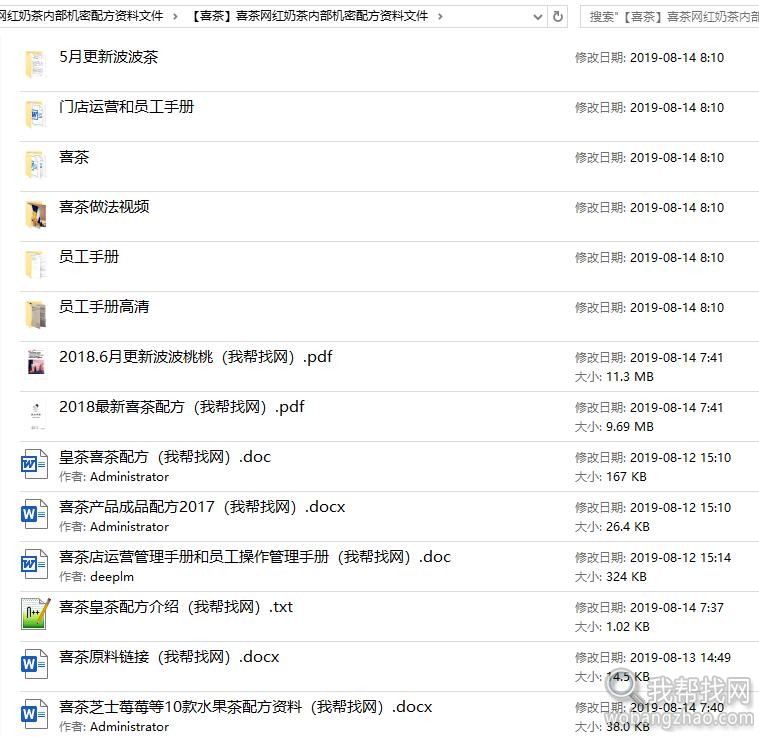Expand the chevron after the first breadcrumb segment
759x737 pixels.
tap(175, 16)
